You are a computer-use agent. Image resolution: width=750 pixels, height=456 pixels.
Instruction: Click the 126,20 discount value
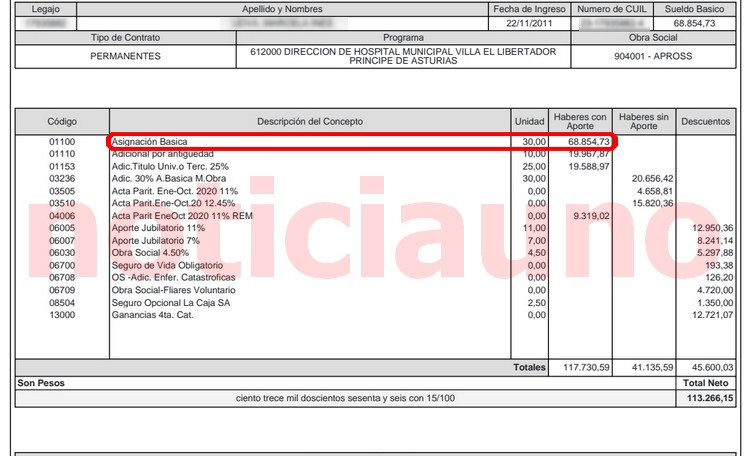[719, 278]
